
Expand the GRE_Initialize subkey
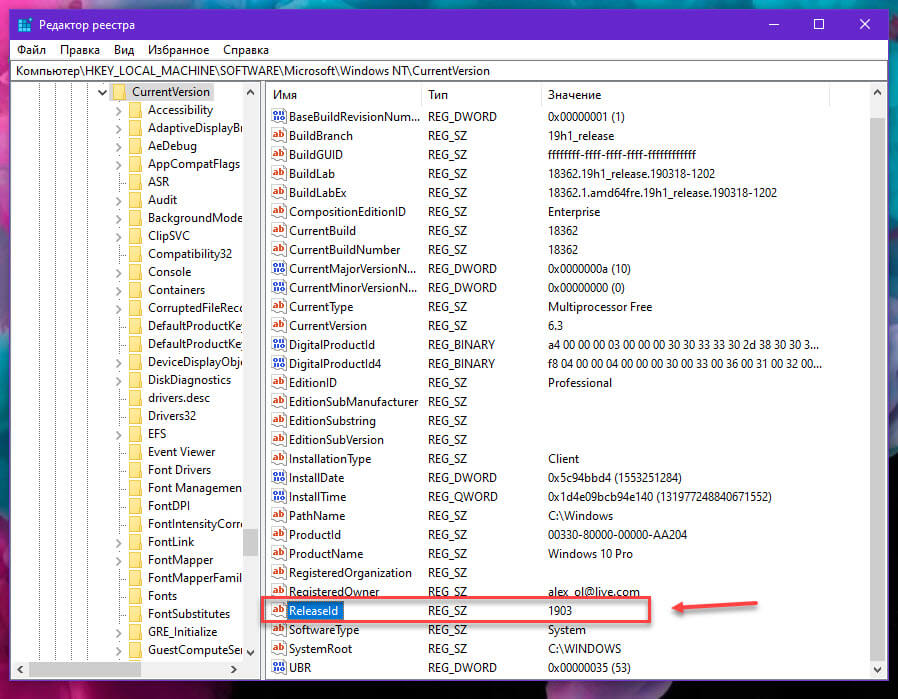pos(118,633)
